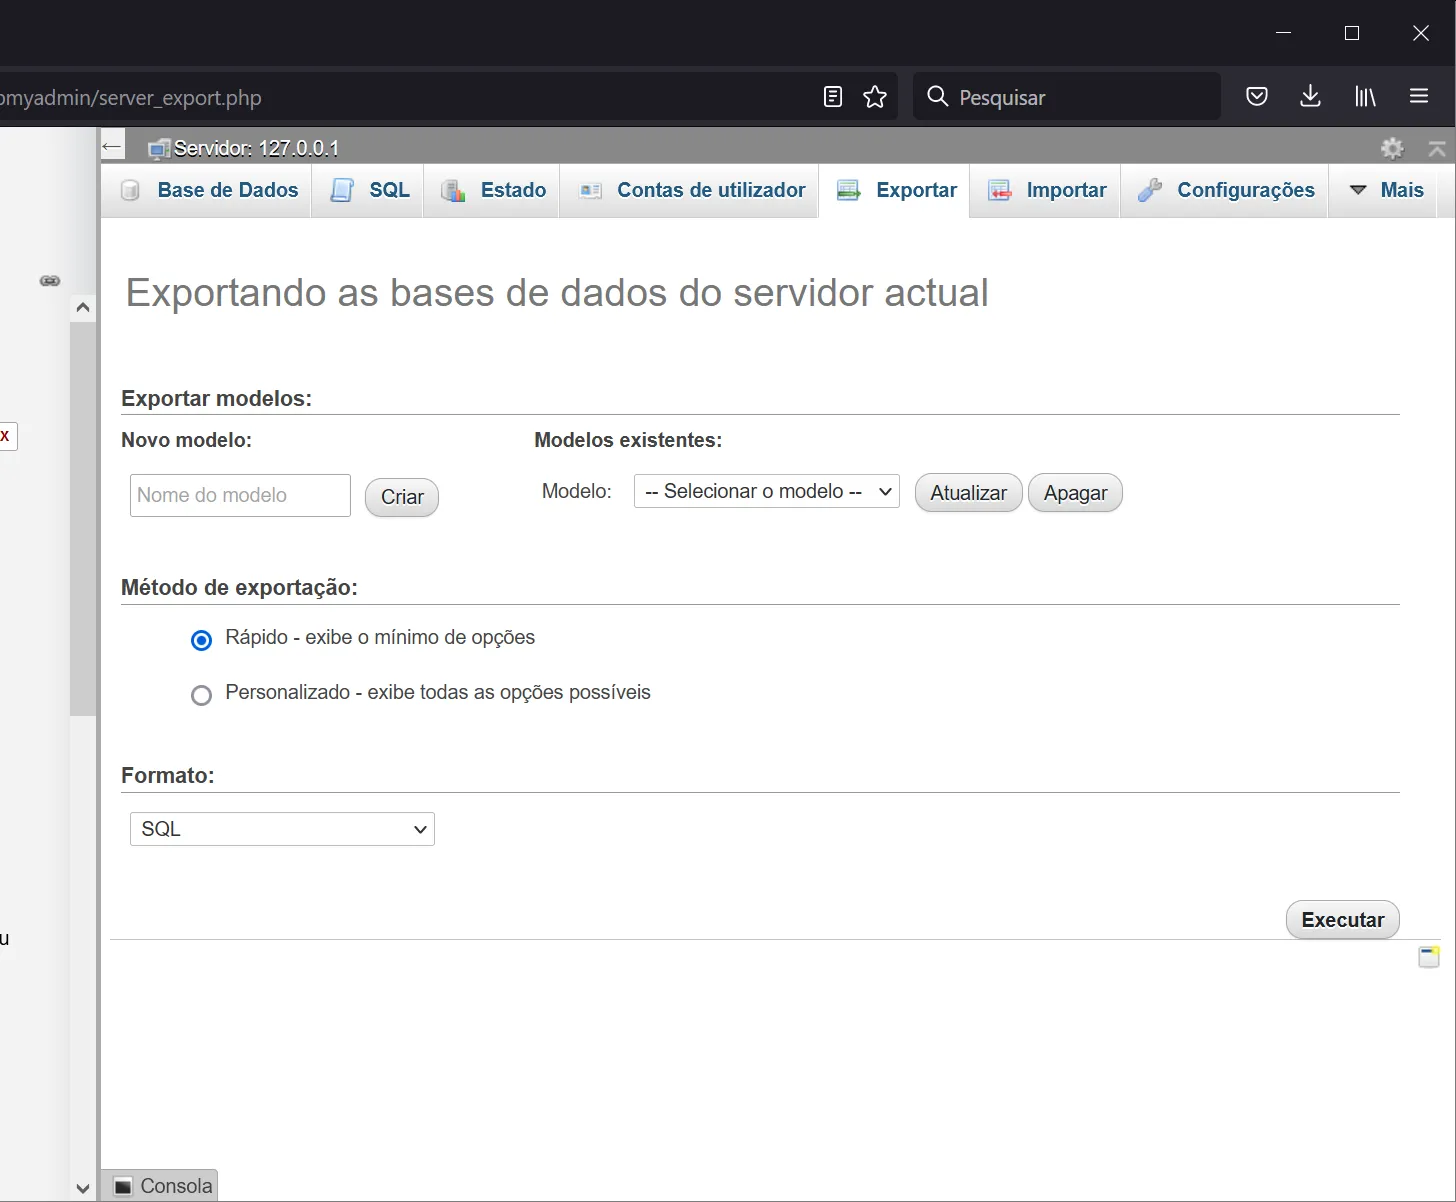
Task: Click the Nome do modelo input field
Action: [240, 495]
